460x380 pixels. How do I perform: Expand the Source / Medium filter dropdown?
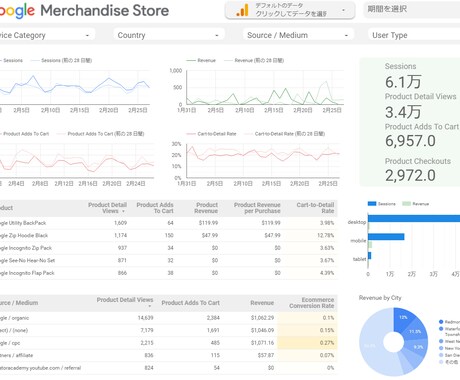[298, 35]
